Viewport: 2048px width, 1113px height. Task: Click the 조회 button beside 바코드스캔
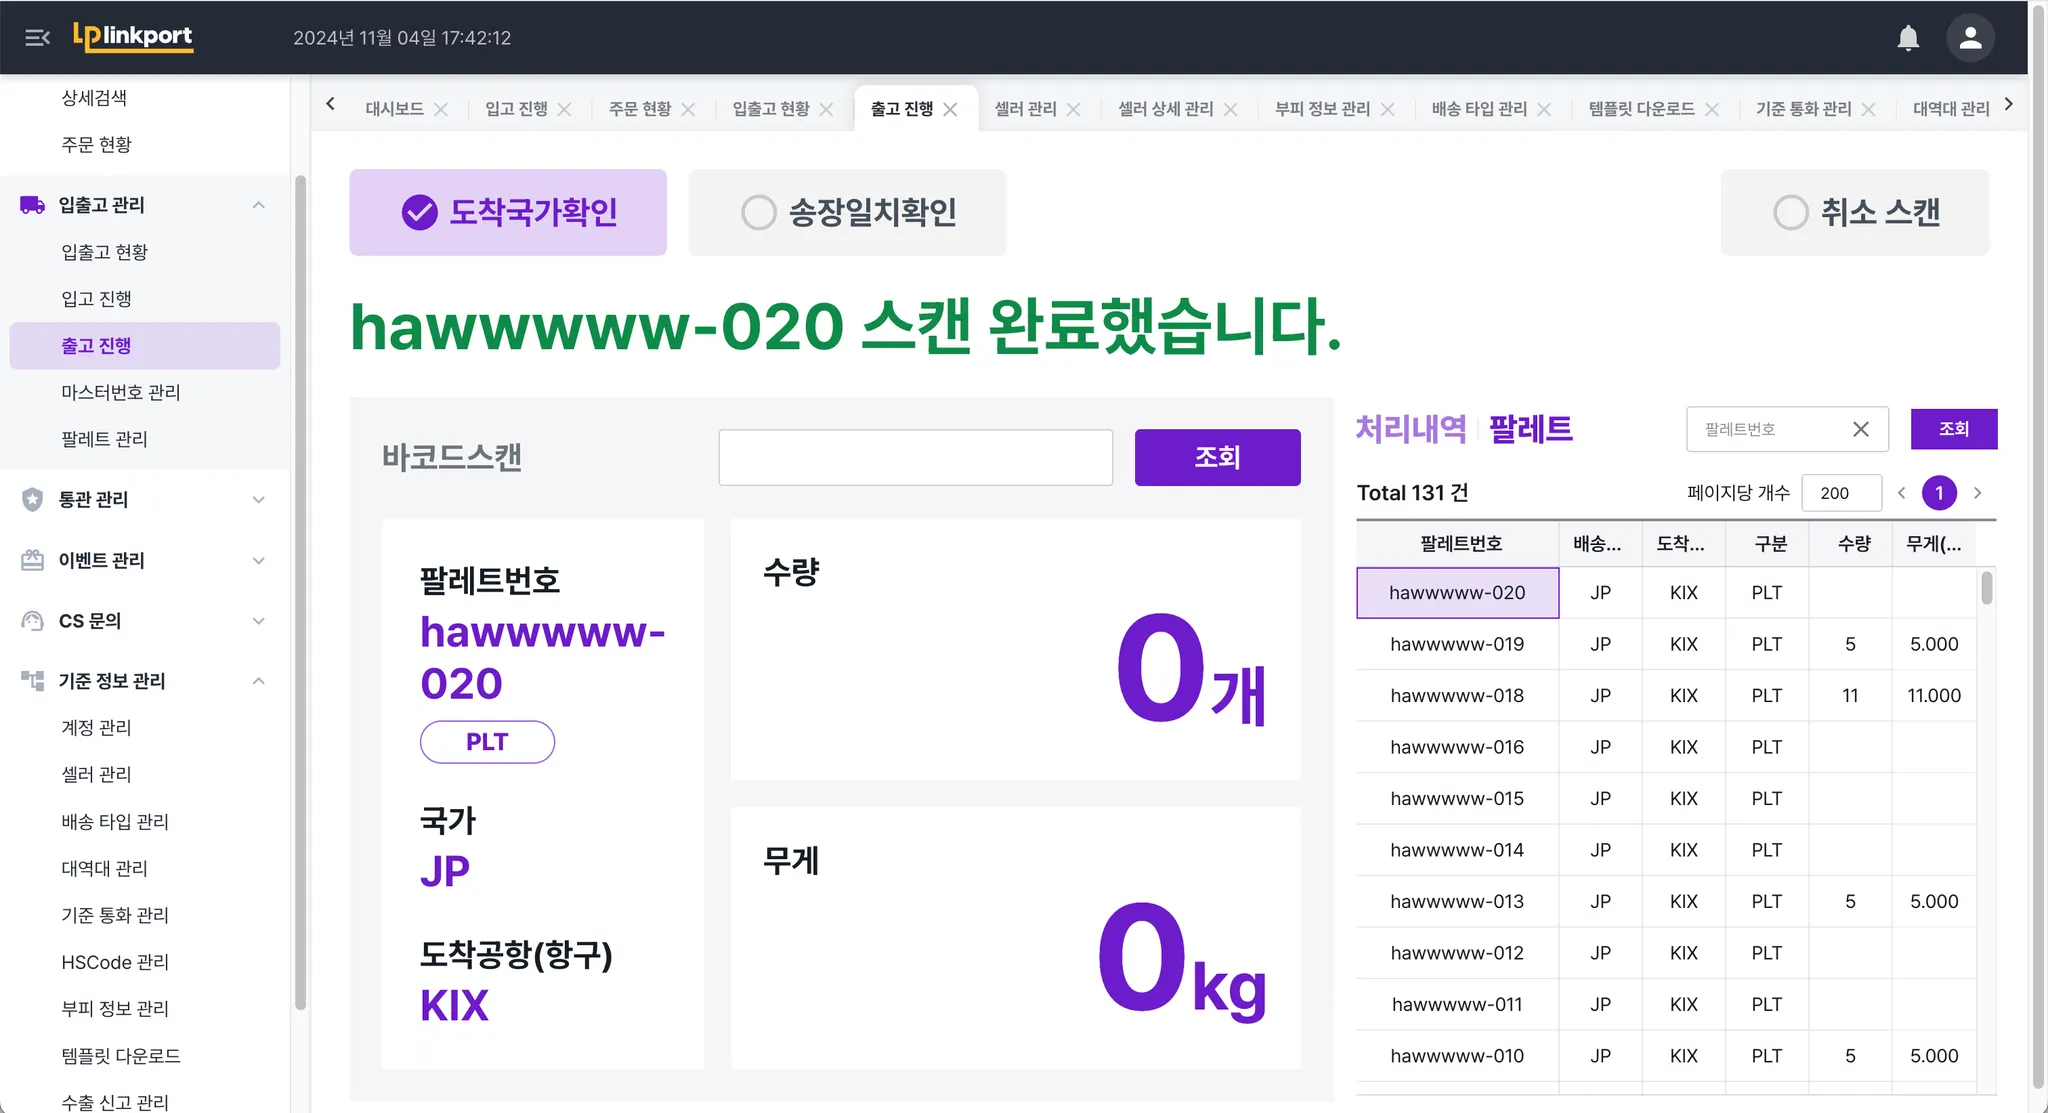point(1217,457)
